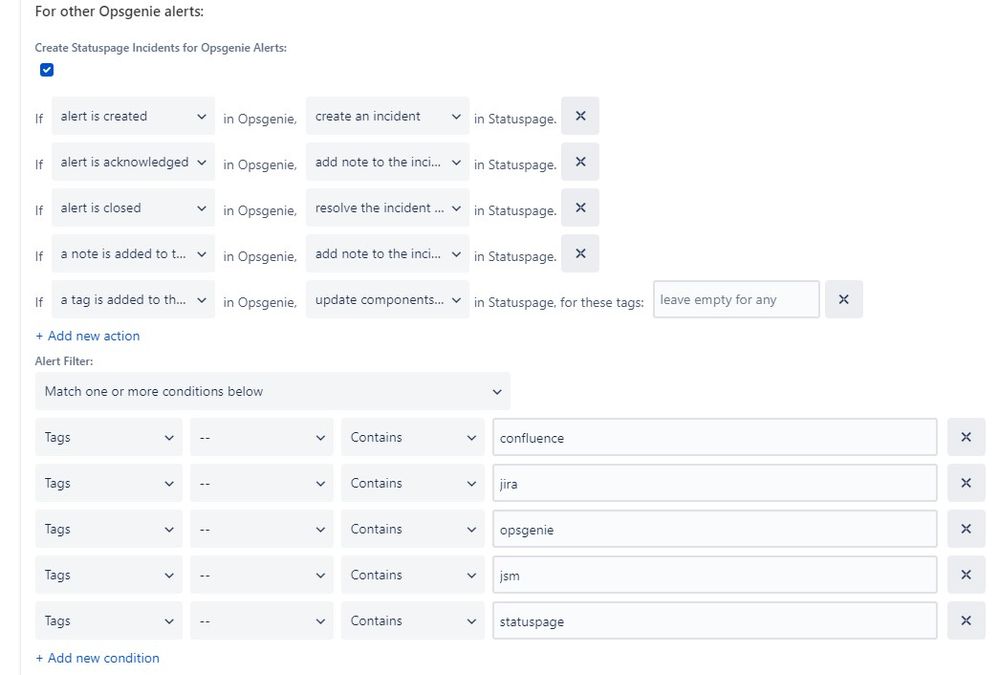
Task: Delete the confluence tag filter condition
Action: coord(966,437)
